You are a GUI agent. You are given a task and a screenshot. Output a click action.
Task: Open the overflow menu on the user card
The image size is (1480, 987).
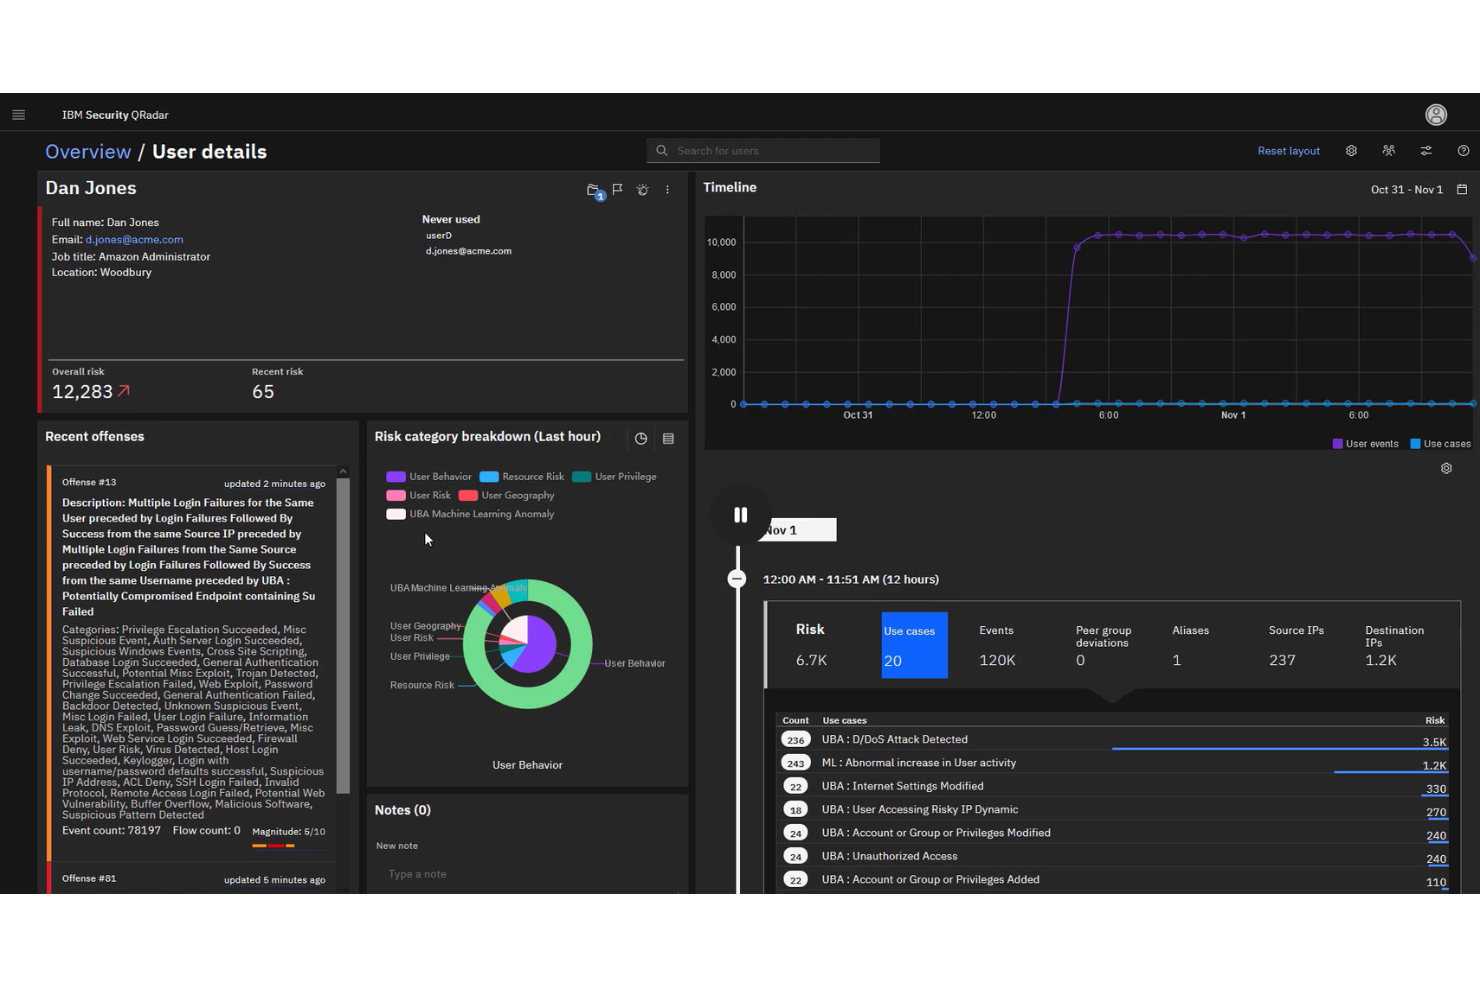coord(667,189)
